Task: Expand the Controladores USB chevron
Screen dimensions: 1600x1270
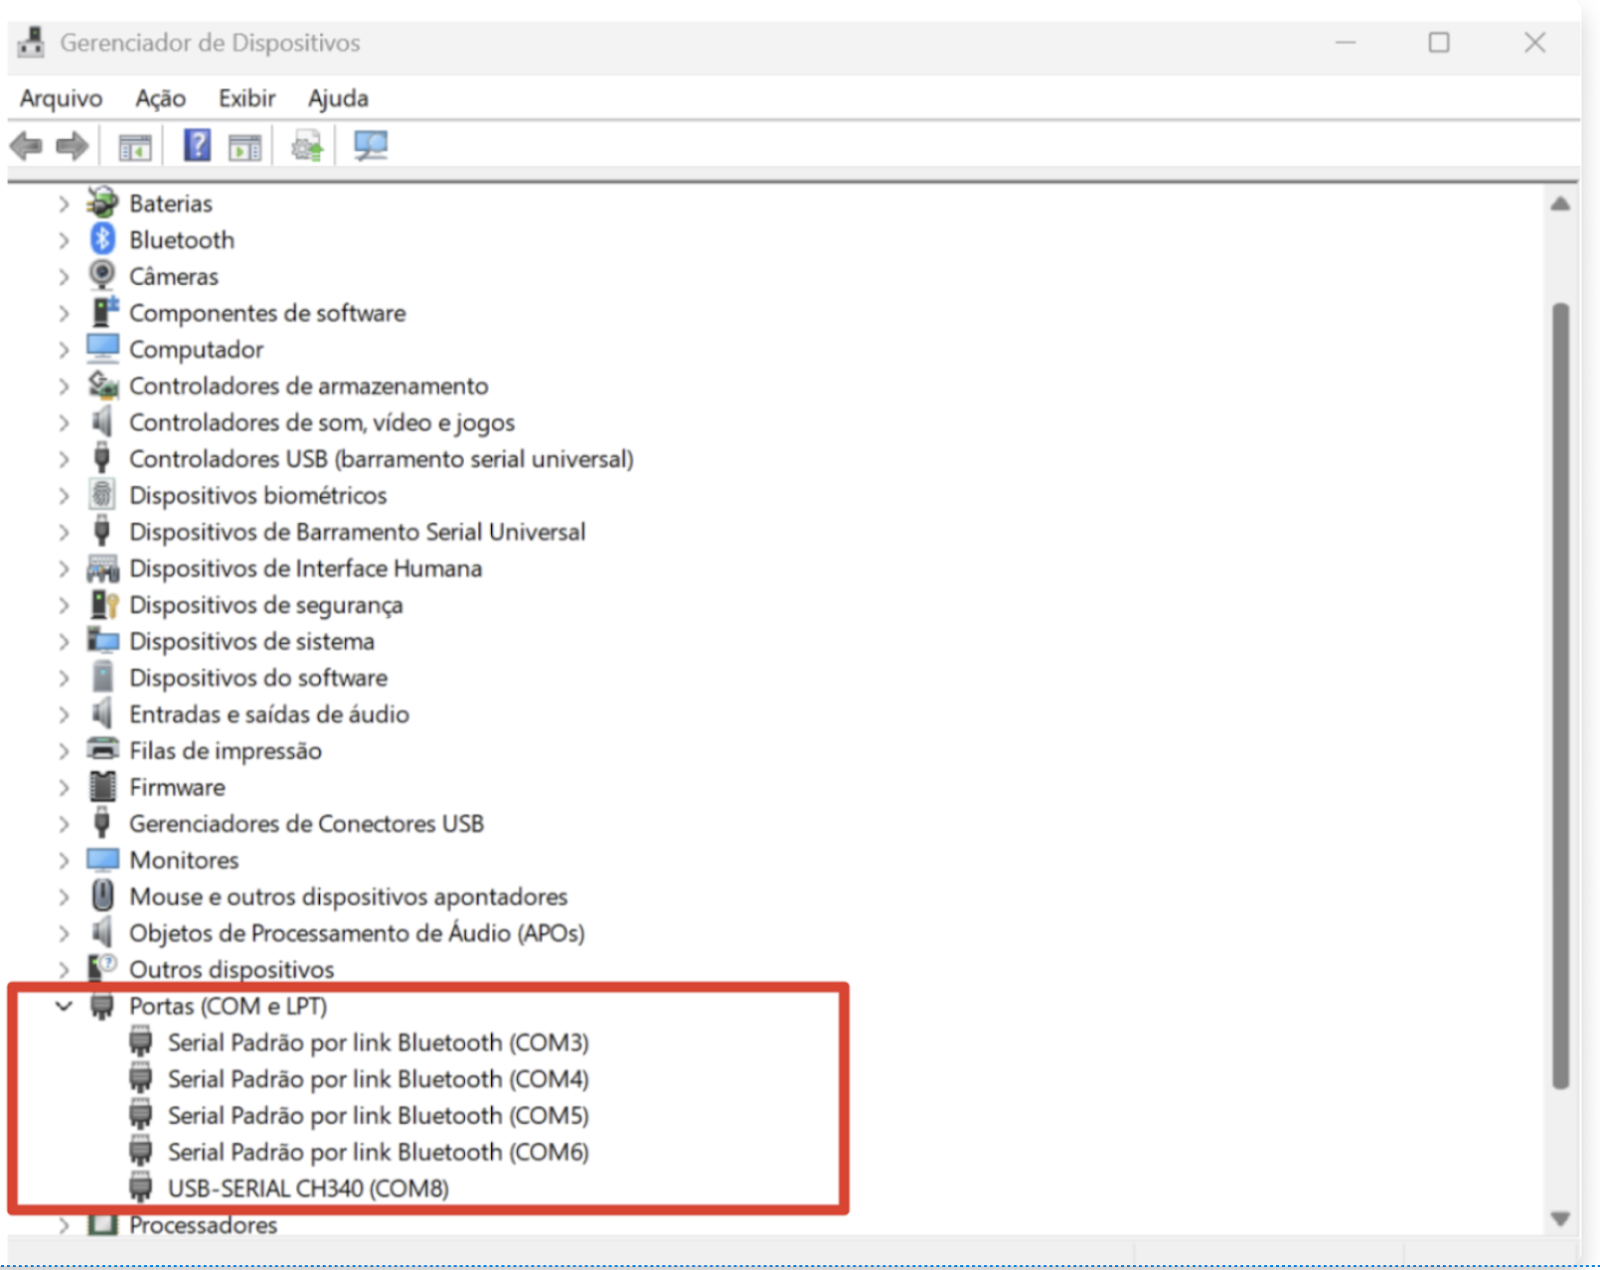Action: pyautogui.click(x=64, y=459)
